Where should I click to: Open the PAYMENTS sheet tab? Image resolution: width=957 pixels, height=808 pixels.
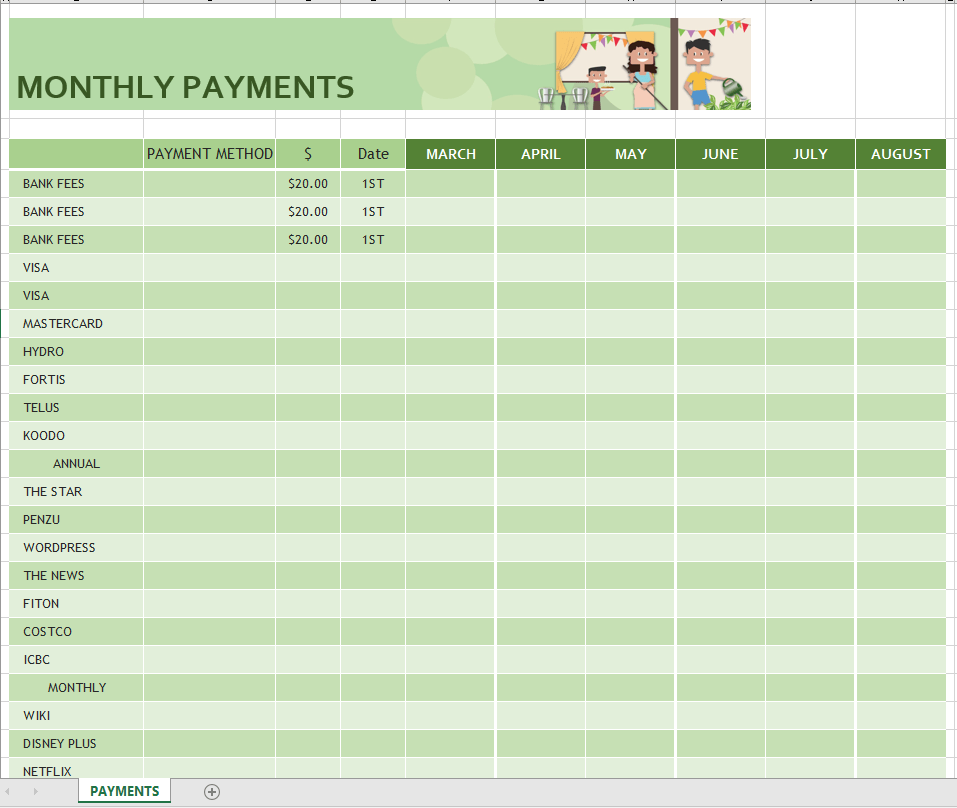point(124,791)
